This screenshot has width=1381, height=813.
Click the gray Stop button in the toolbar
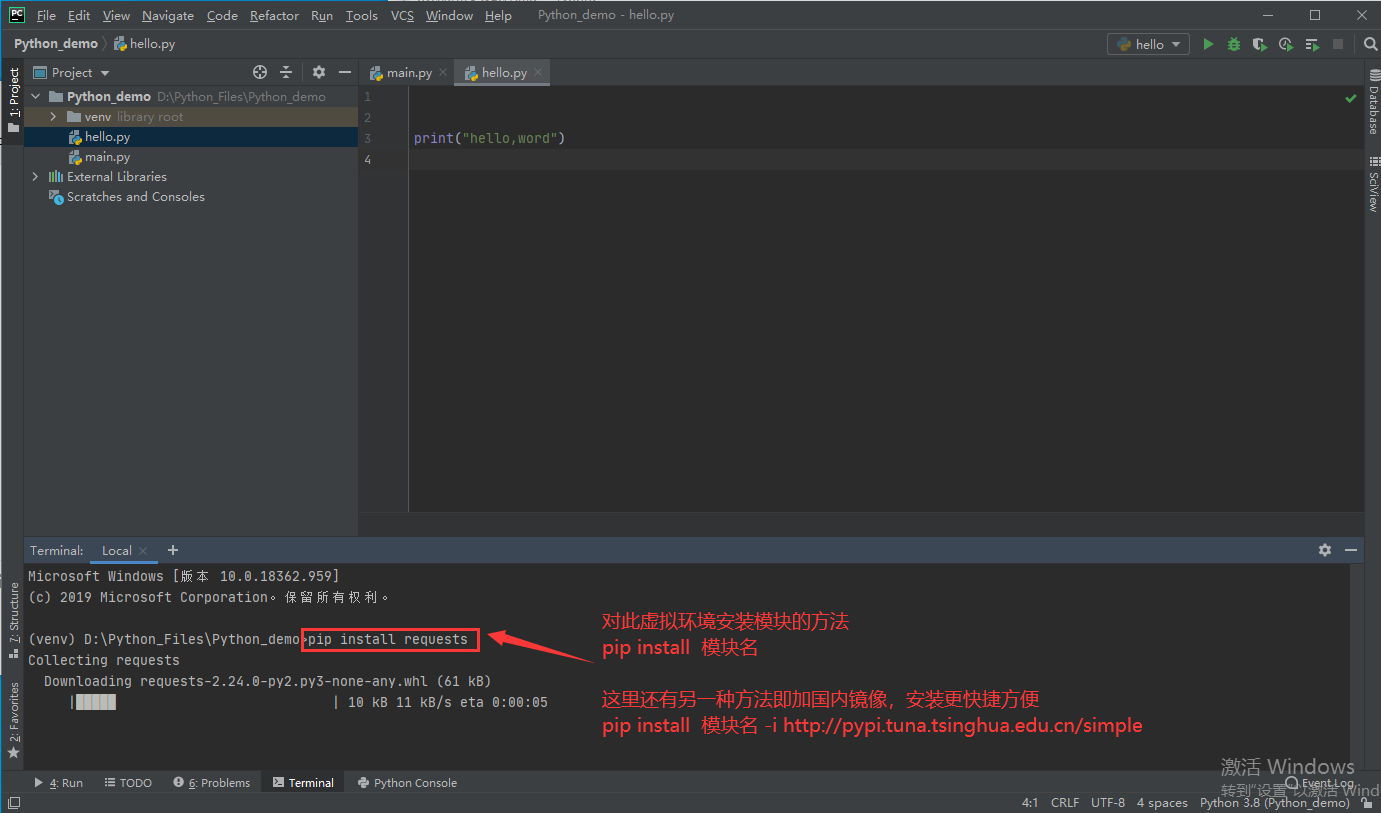(1338, 44)
